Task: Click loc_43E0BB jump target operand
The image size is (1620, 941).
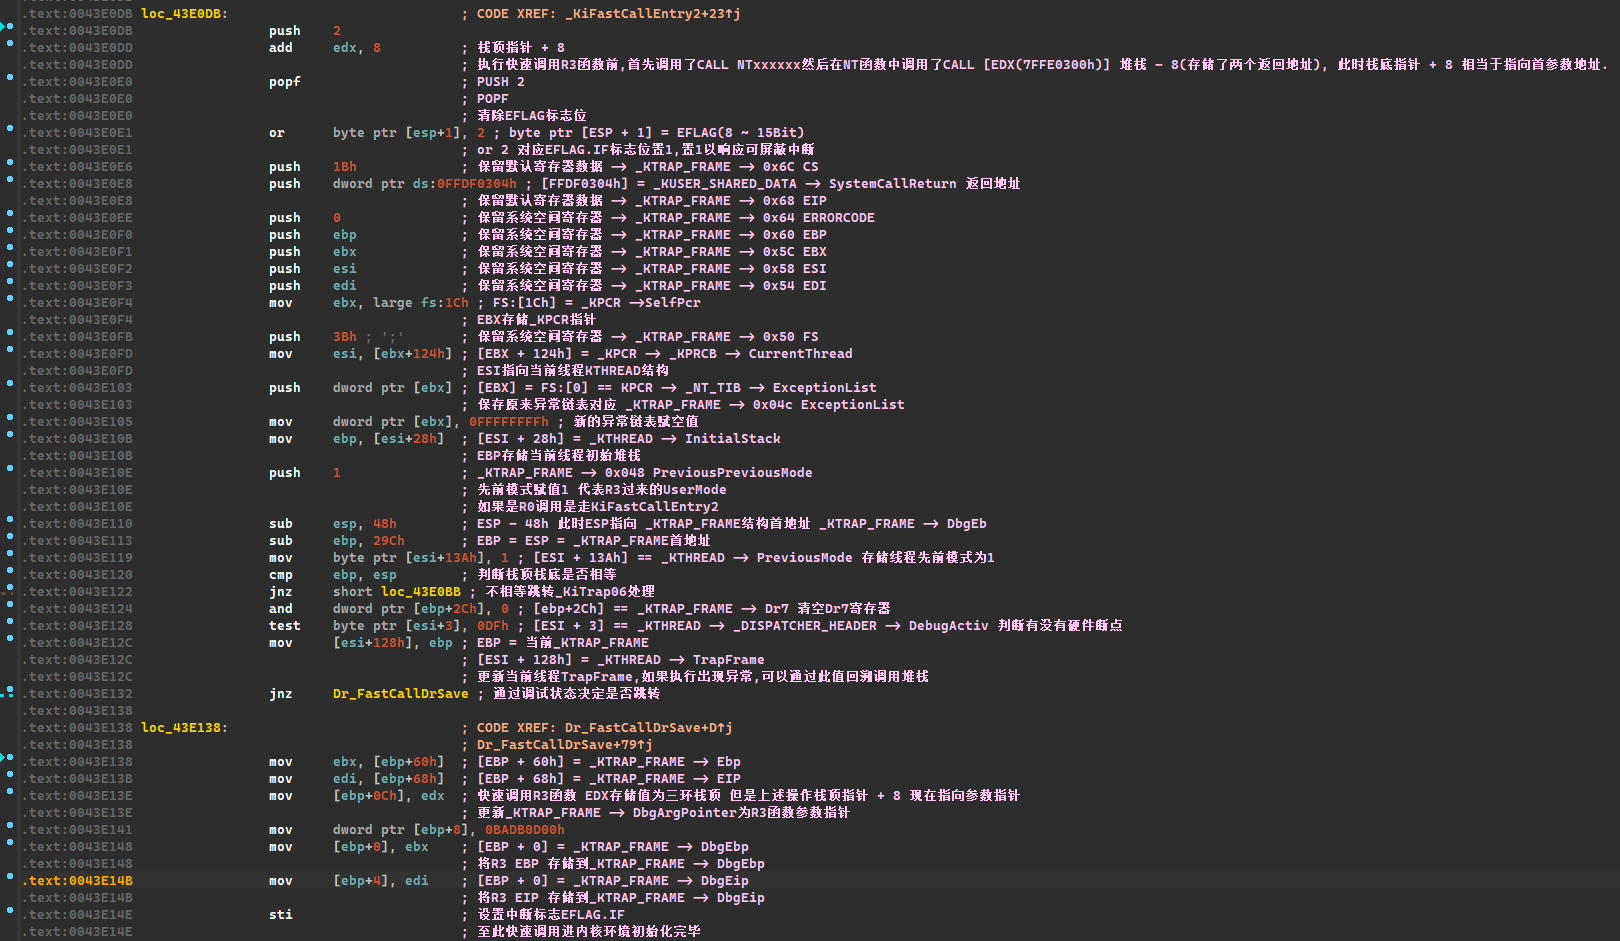Action: pyautogui.click(x=421, y=592)
